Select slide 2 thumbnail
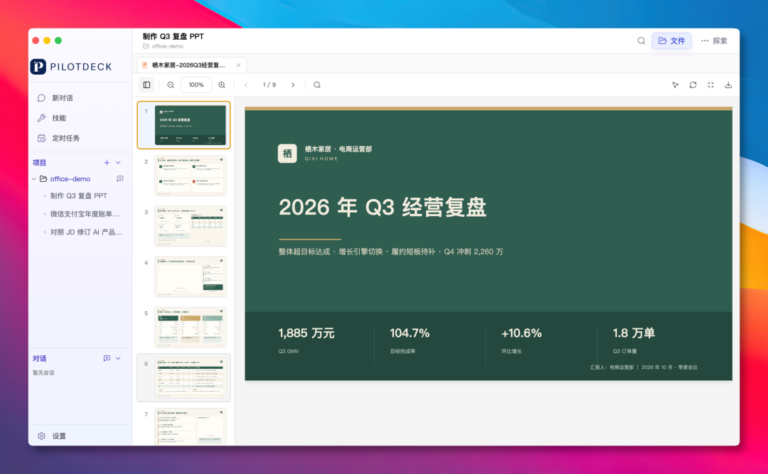This screenshot has height=474, width=768. pos(191,176)
